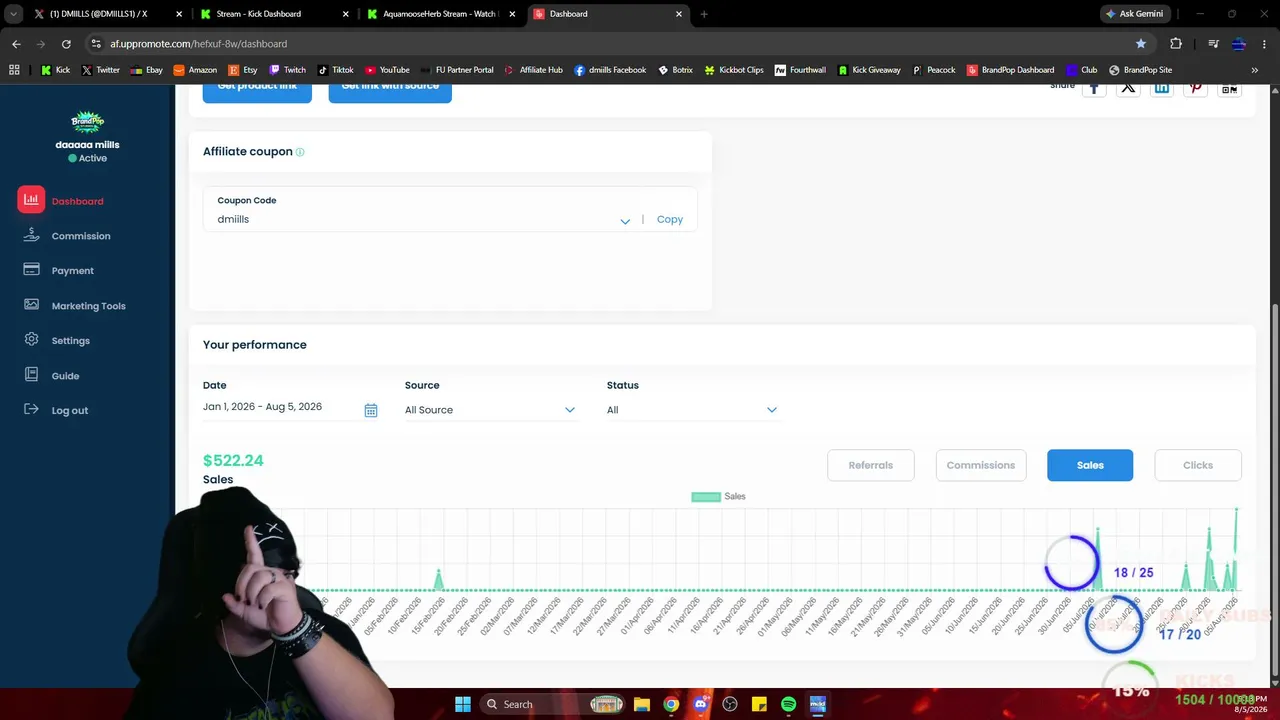
Task: Click the Affiliate coupon info icon
Action: pyautogui.click(x=300, y=152)
